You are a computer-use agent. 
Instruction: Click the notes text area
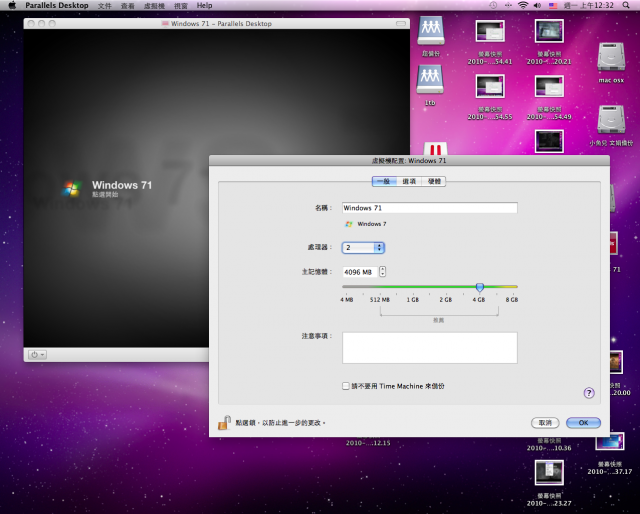tap(430, 348)
